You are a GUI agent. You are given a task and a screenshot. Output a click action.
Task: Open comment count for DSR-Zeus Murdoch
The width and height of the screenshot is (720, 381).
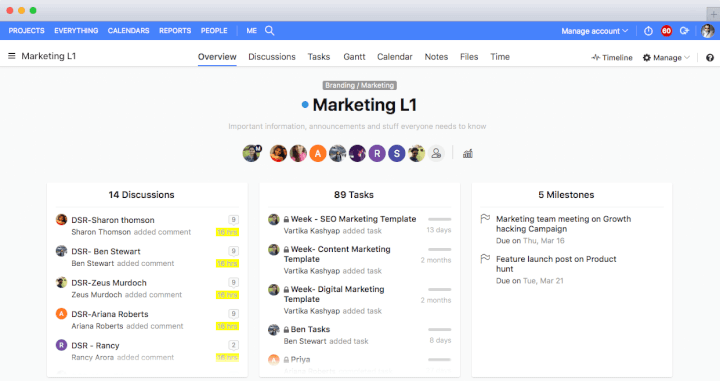coord(233,282)
